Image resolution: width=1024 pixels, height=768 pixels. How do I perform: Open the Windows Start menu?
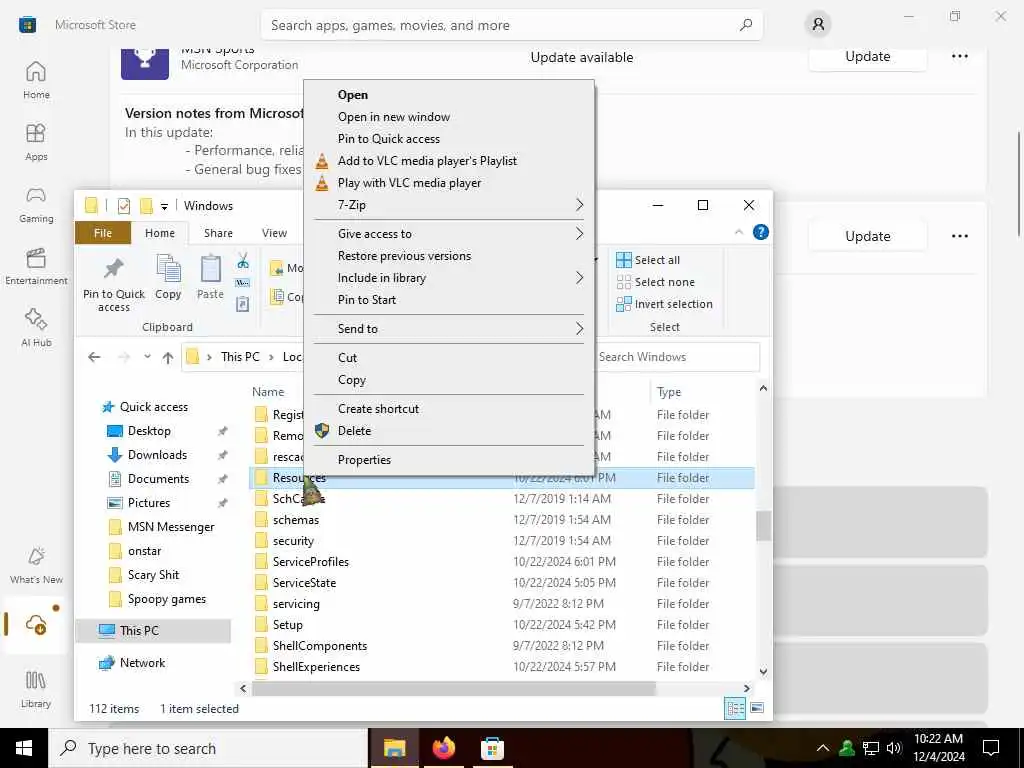(x=24, y=748)
